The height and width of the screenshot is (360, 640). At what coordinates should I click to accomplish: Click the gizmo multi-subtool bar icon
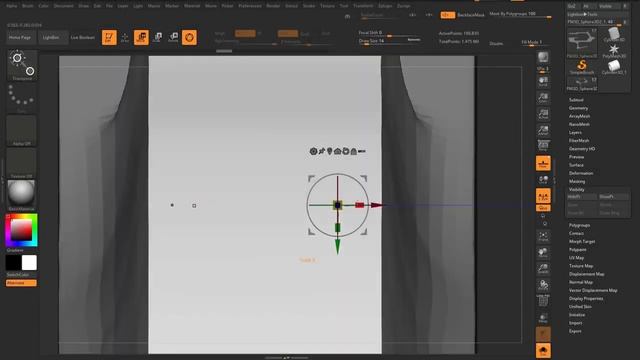[362, 151]
